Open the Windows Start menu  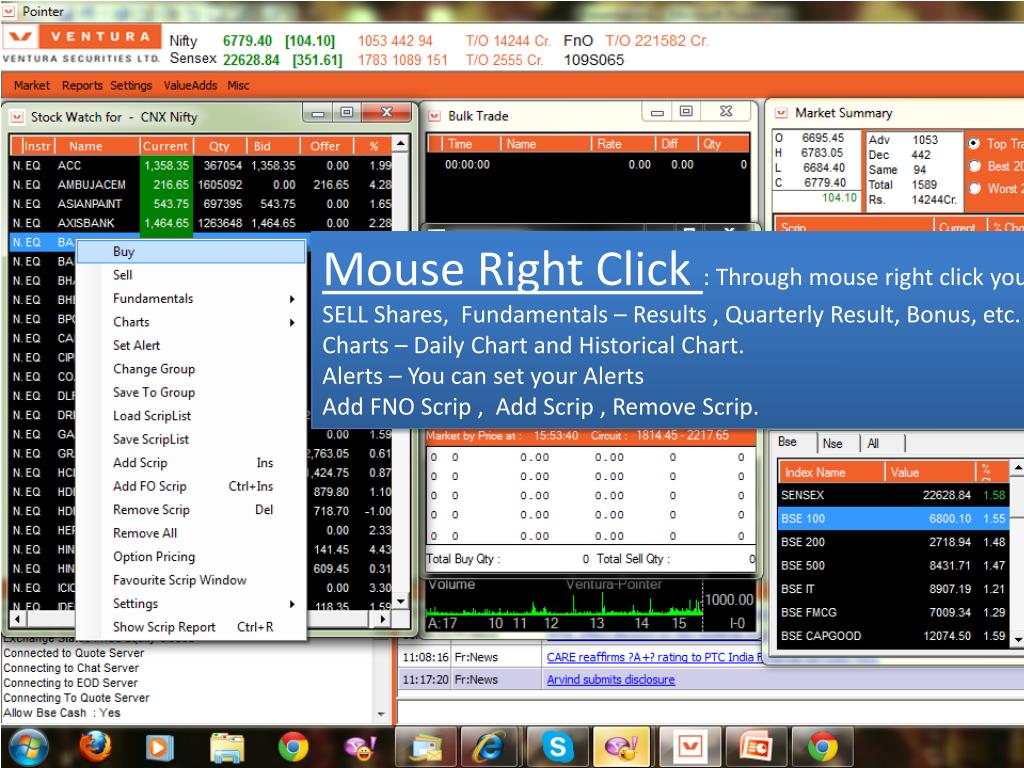click(27, 747)
